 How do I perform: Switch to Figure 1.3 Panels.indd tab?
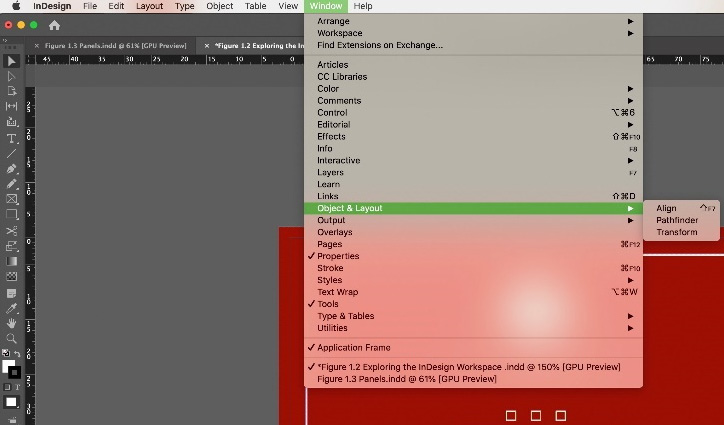point(115,46)
